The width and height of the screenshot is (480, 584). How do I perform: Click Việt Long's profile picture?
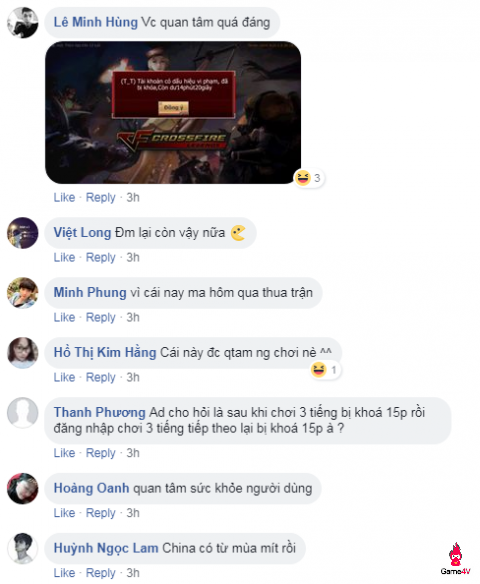tap(23, 233)
